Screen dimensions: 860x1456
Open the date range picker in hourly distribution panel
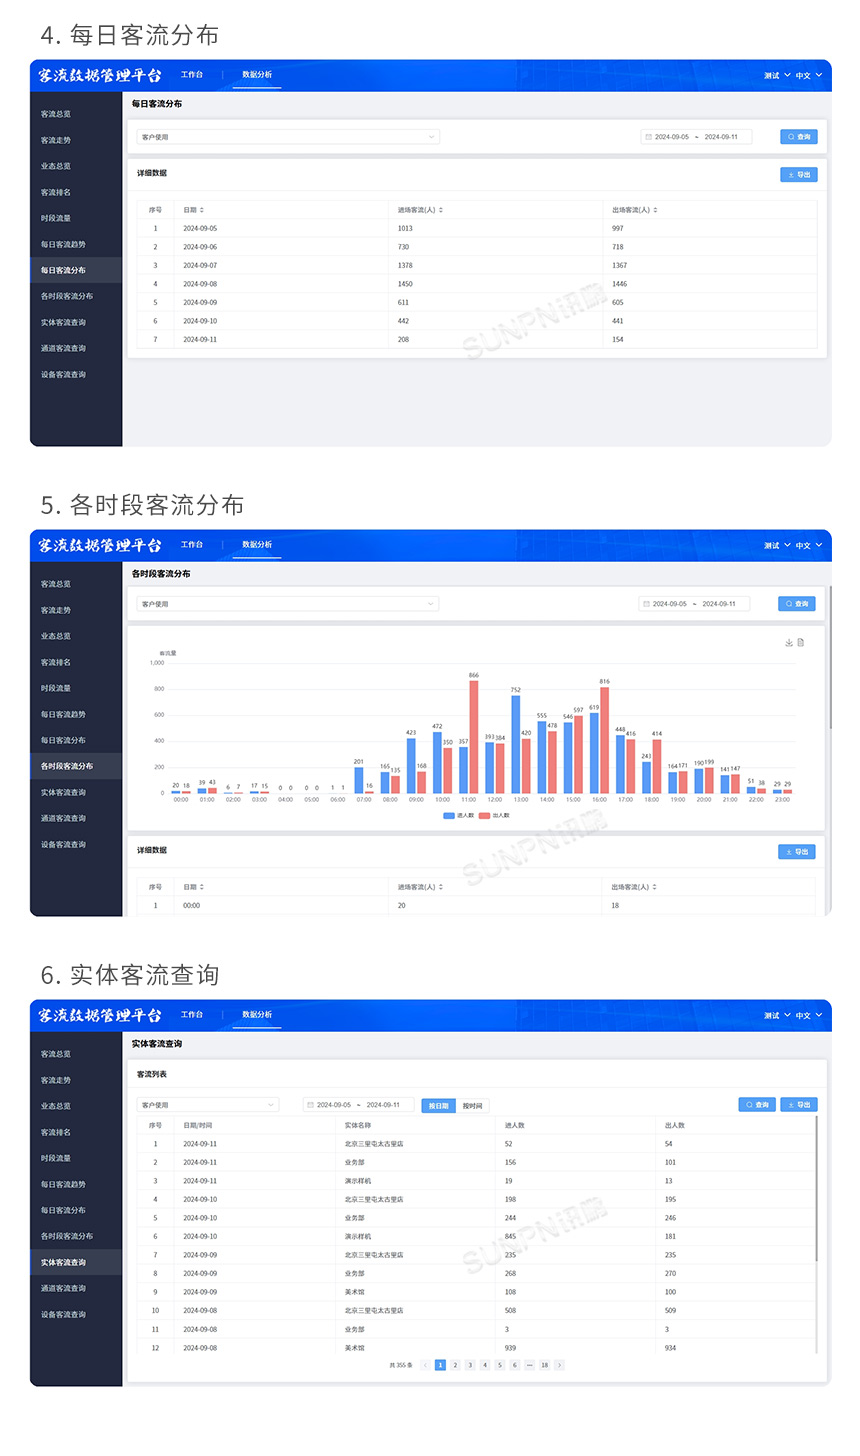(694, 604)
